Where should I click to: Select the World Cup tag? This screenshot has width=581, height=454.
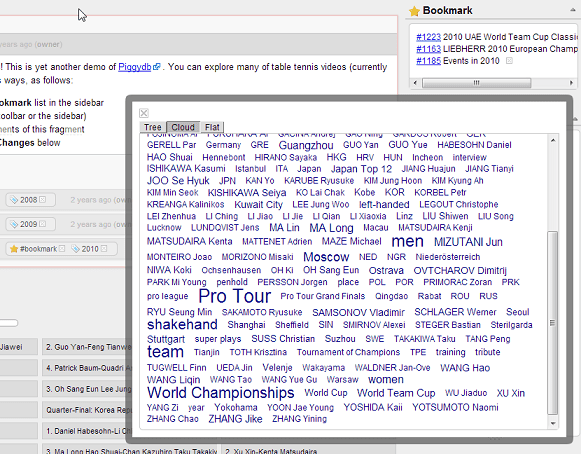click(326, 393)
